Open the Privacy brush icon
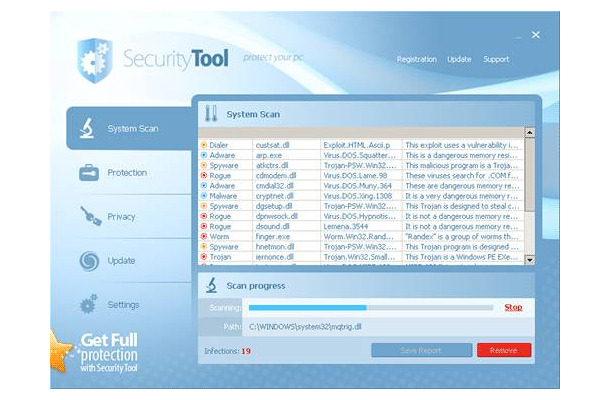The image size is (610, 400). [x=91, y=216]
